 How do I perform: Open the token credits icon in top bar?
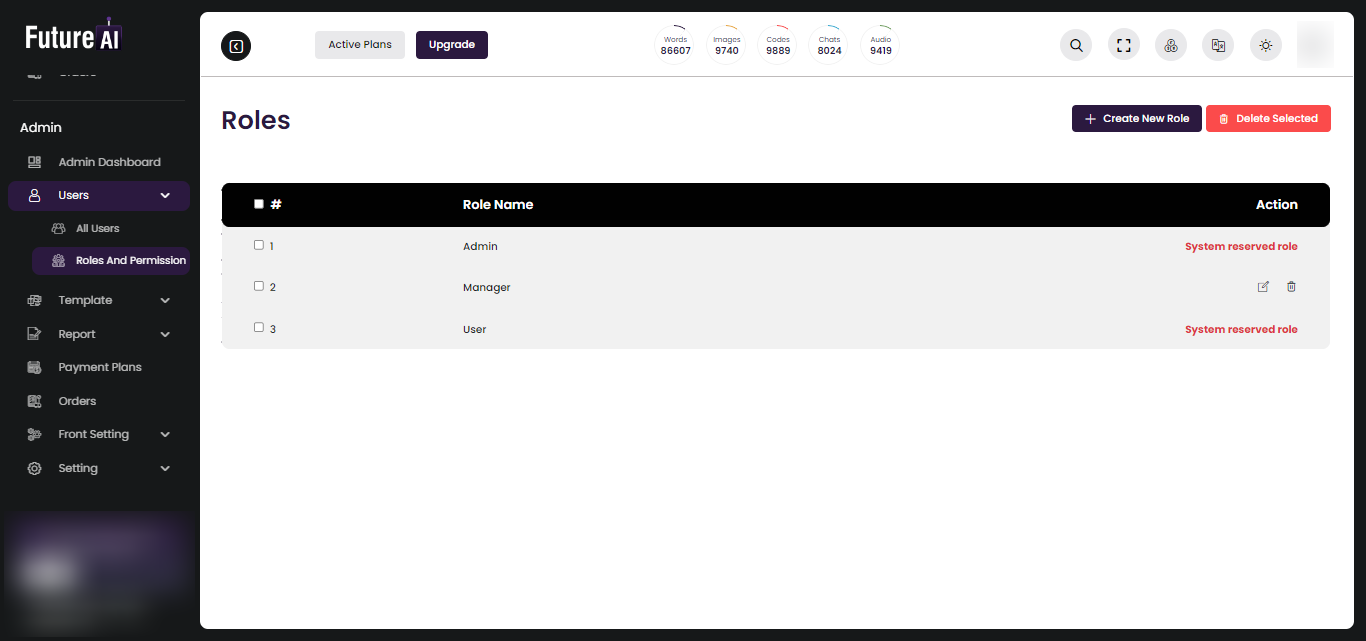(1170, 45)
